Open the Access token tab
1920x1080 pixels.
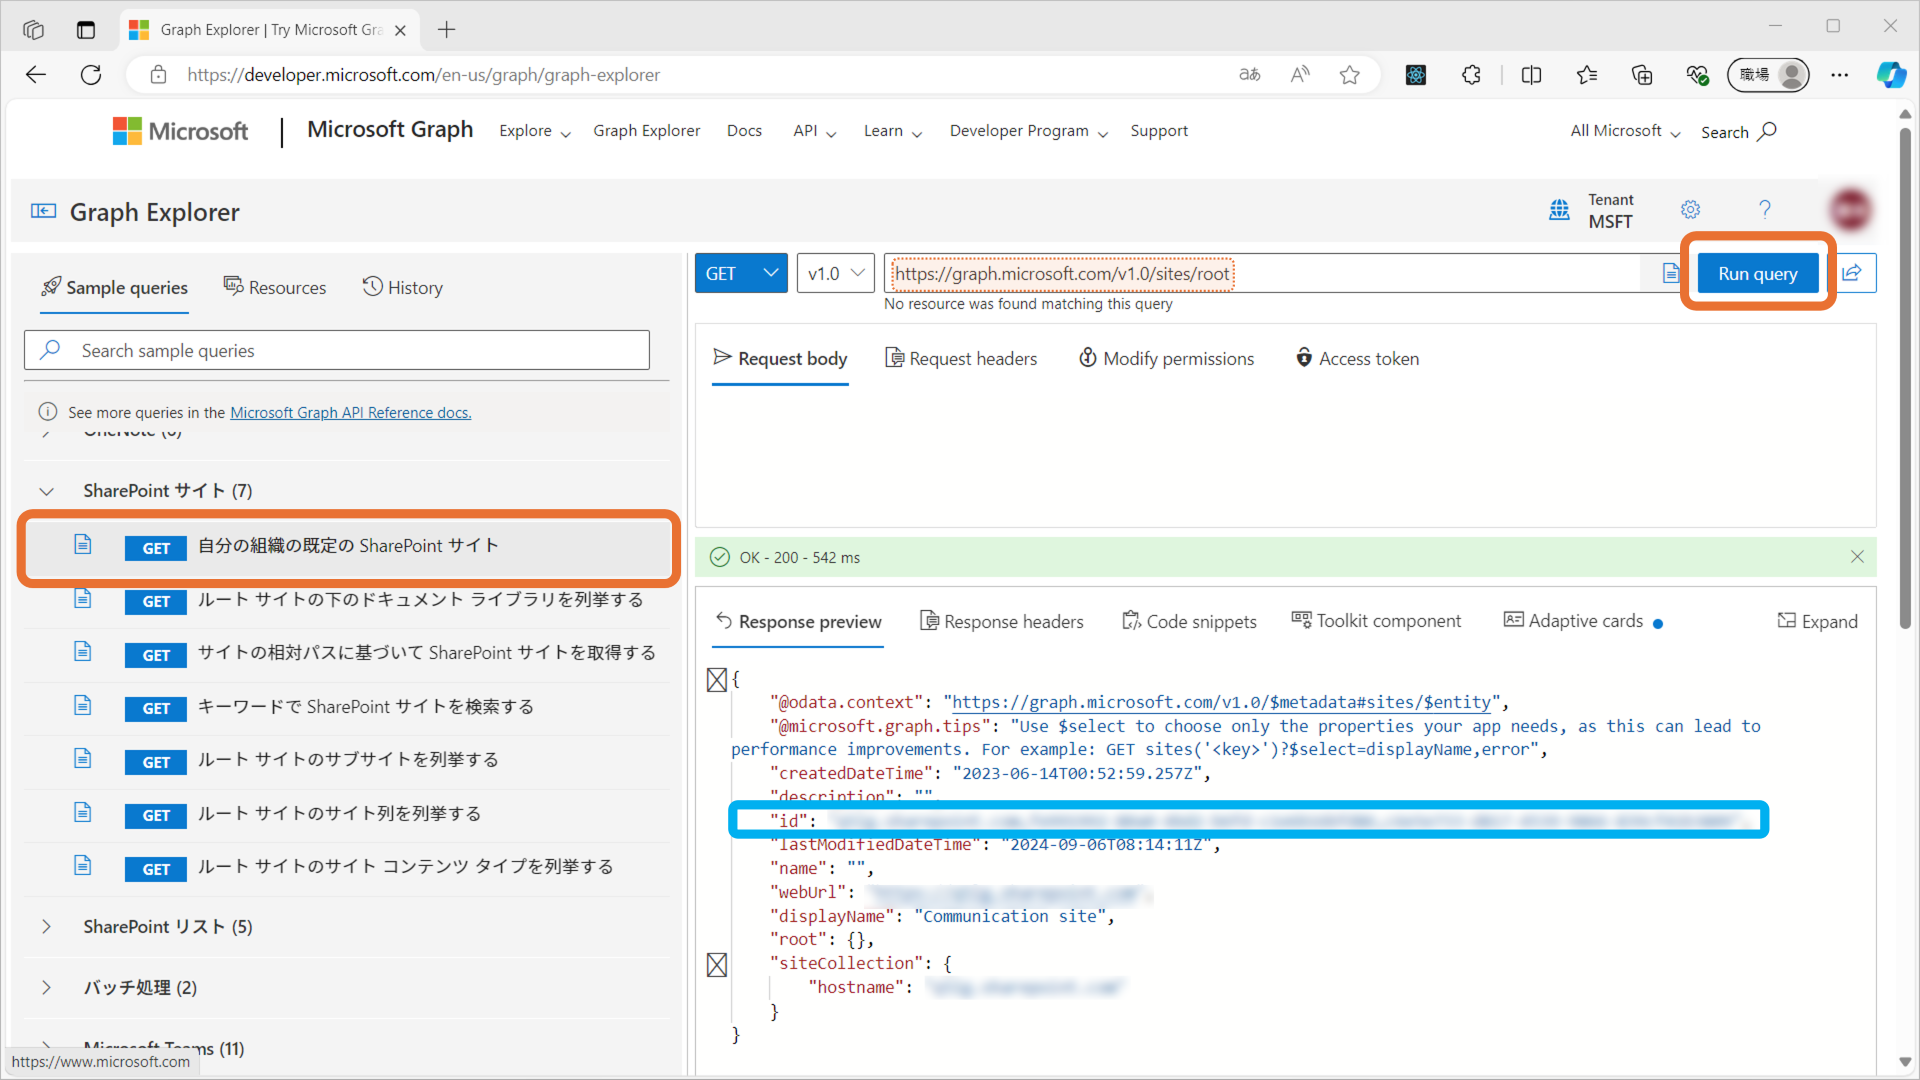1357,358
